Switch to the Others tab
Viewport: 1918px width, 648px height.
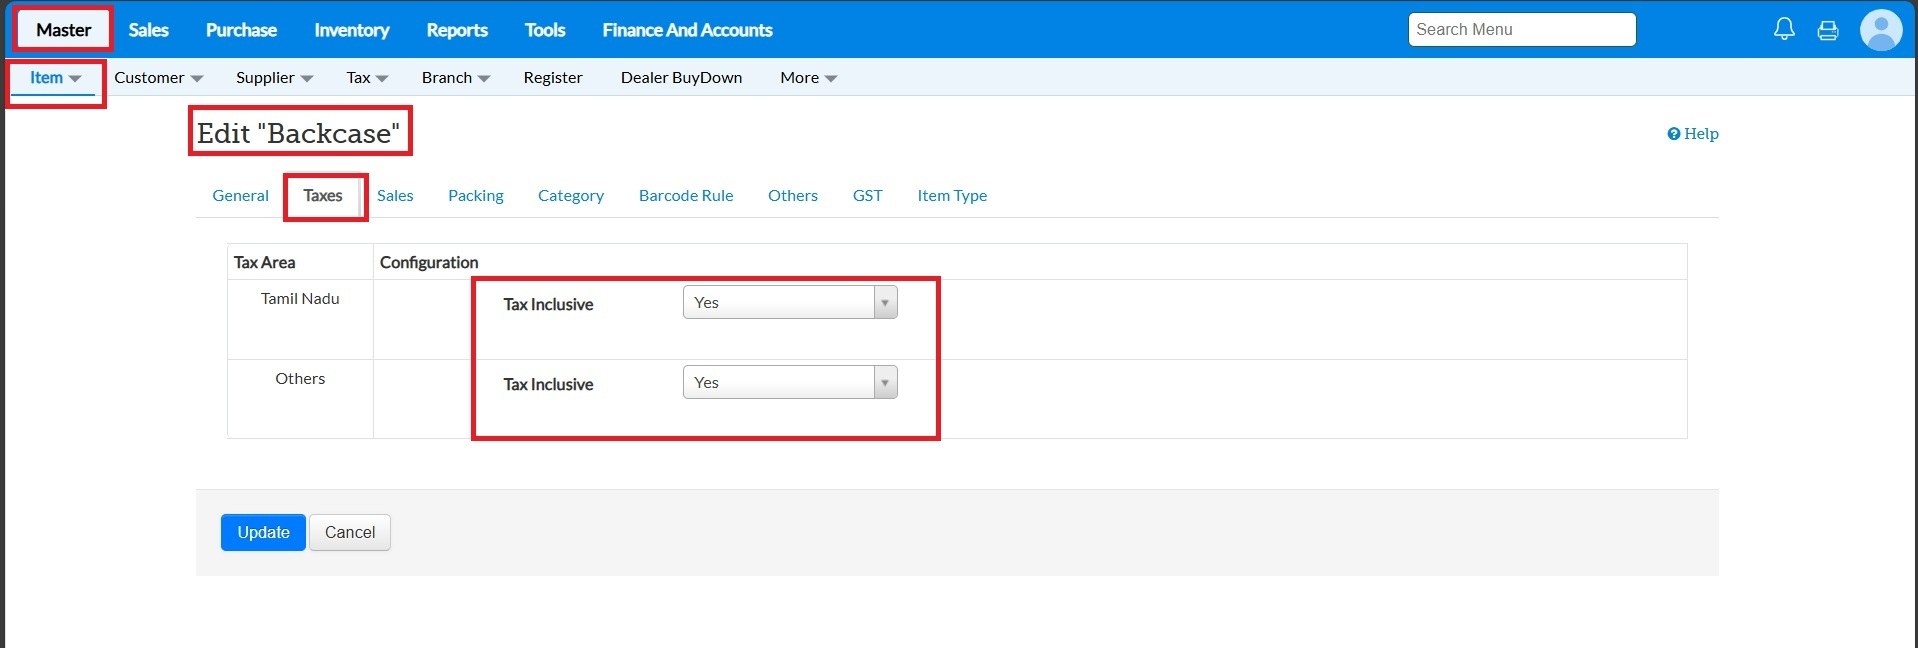tap(793, 196)
